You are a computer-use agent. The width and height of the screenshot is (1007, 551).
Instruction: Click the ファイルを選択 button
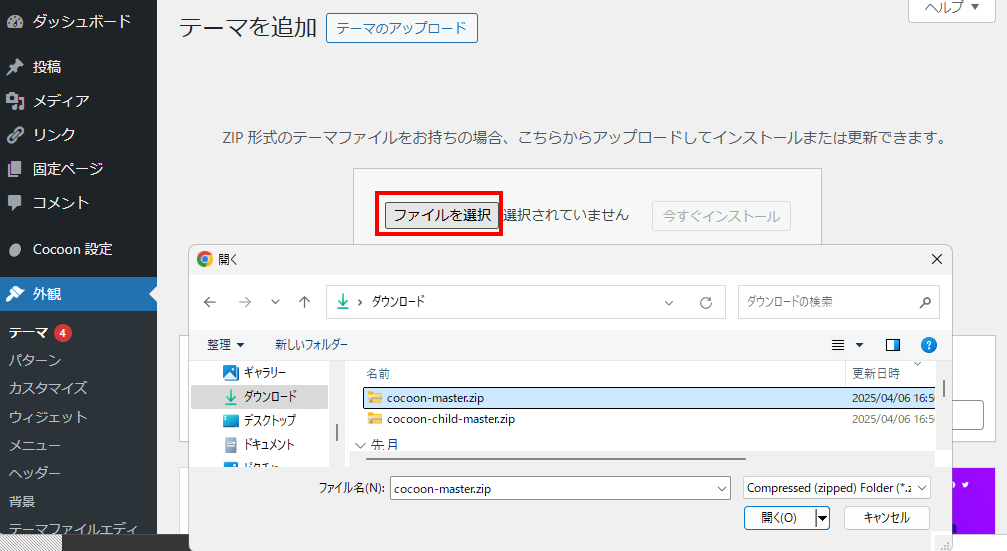[441, 215]
